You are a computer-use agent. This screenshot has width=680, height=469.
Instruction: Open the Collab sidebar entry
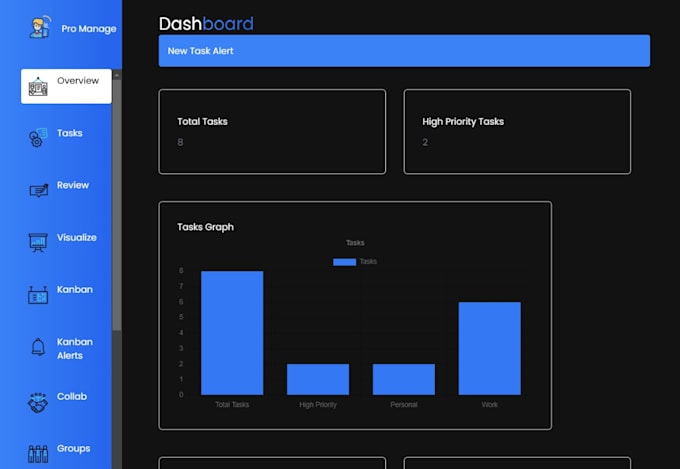(72, 396)
